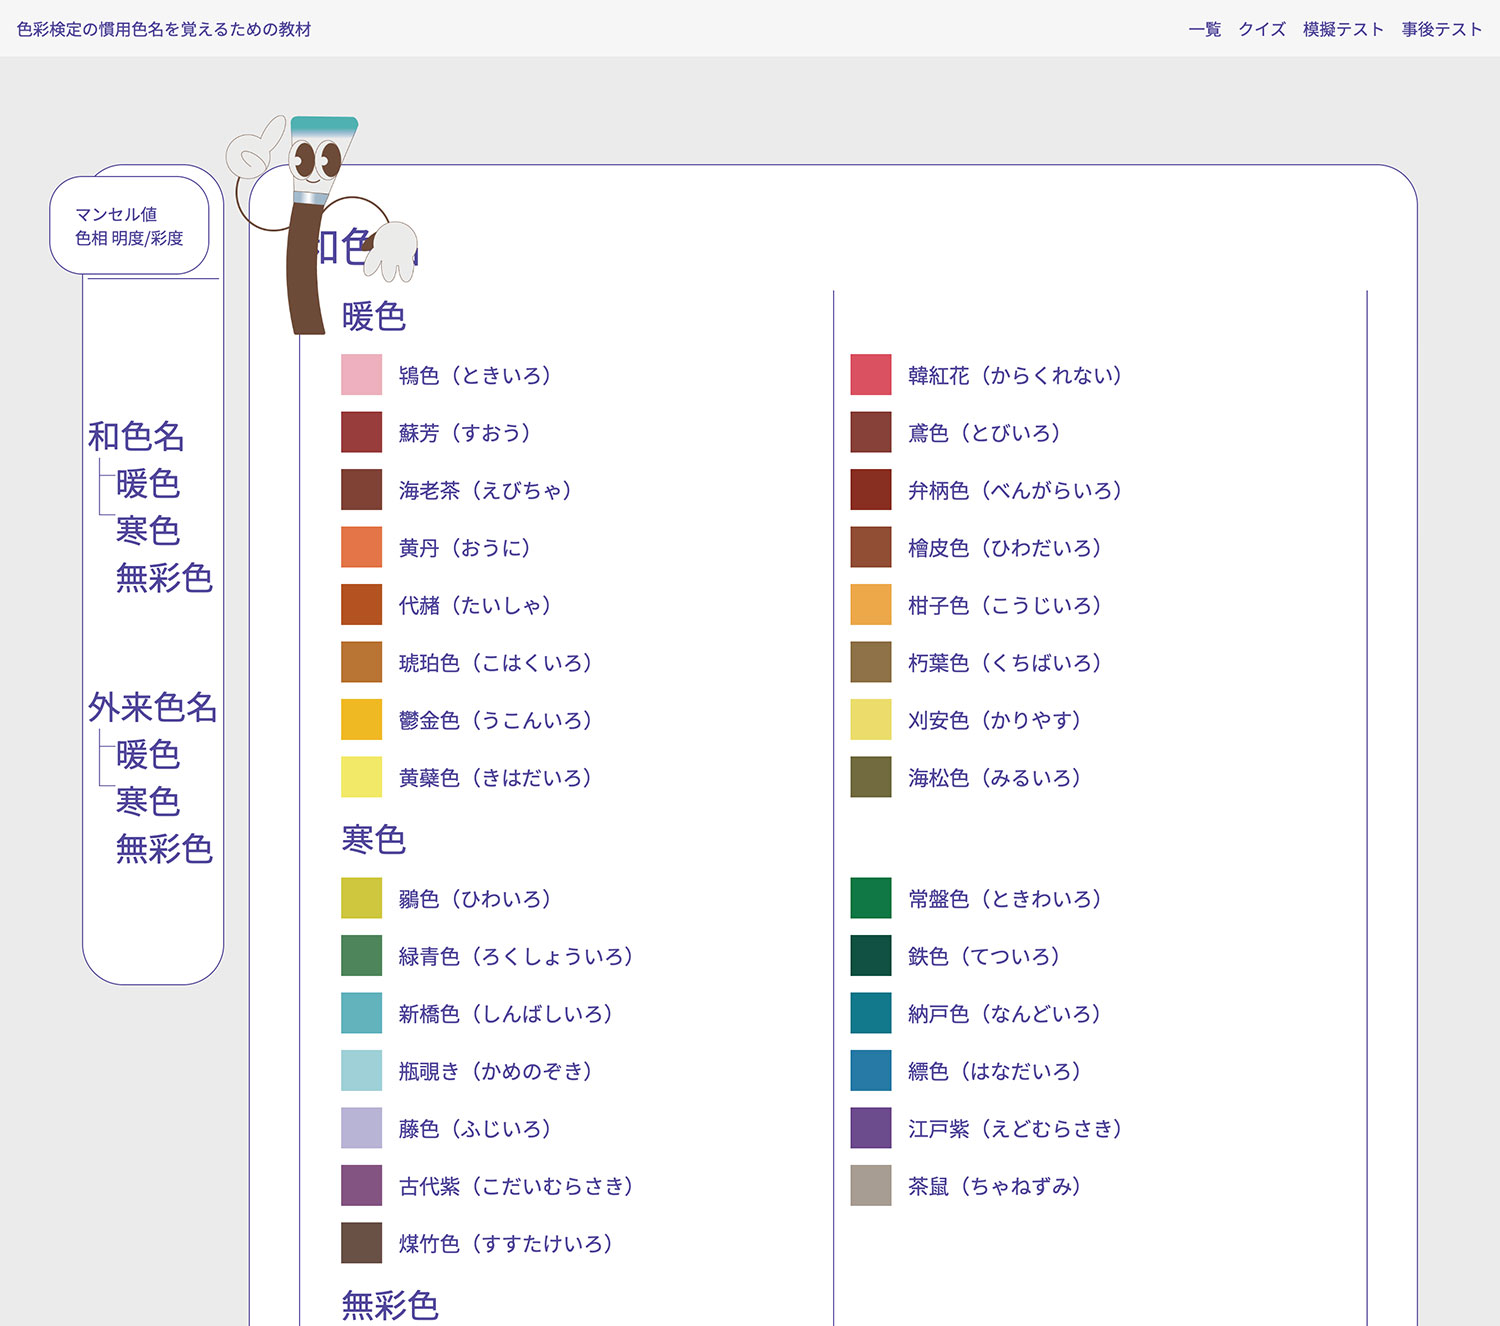The width and height of the screenshot is (1500, 1326).
Task: Click the マンセル値 info box
Action: [129, 226]
